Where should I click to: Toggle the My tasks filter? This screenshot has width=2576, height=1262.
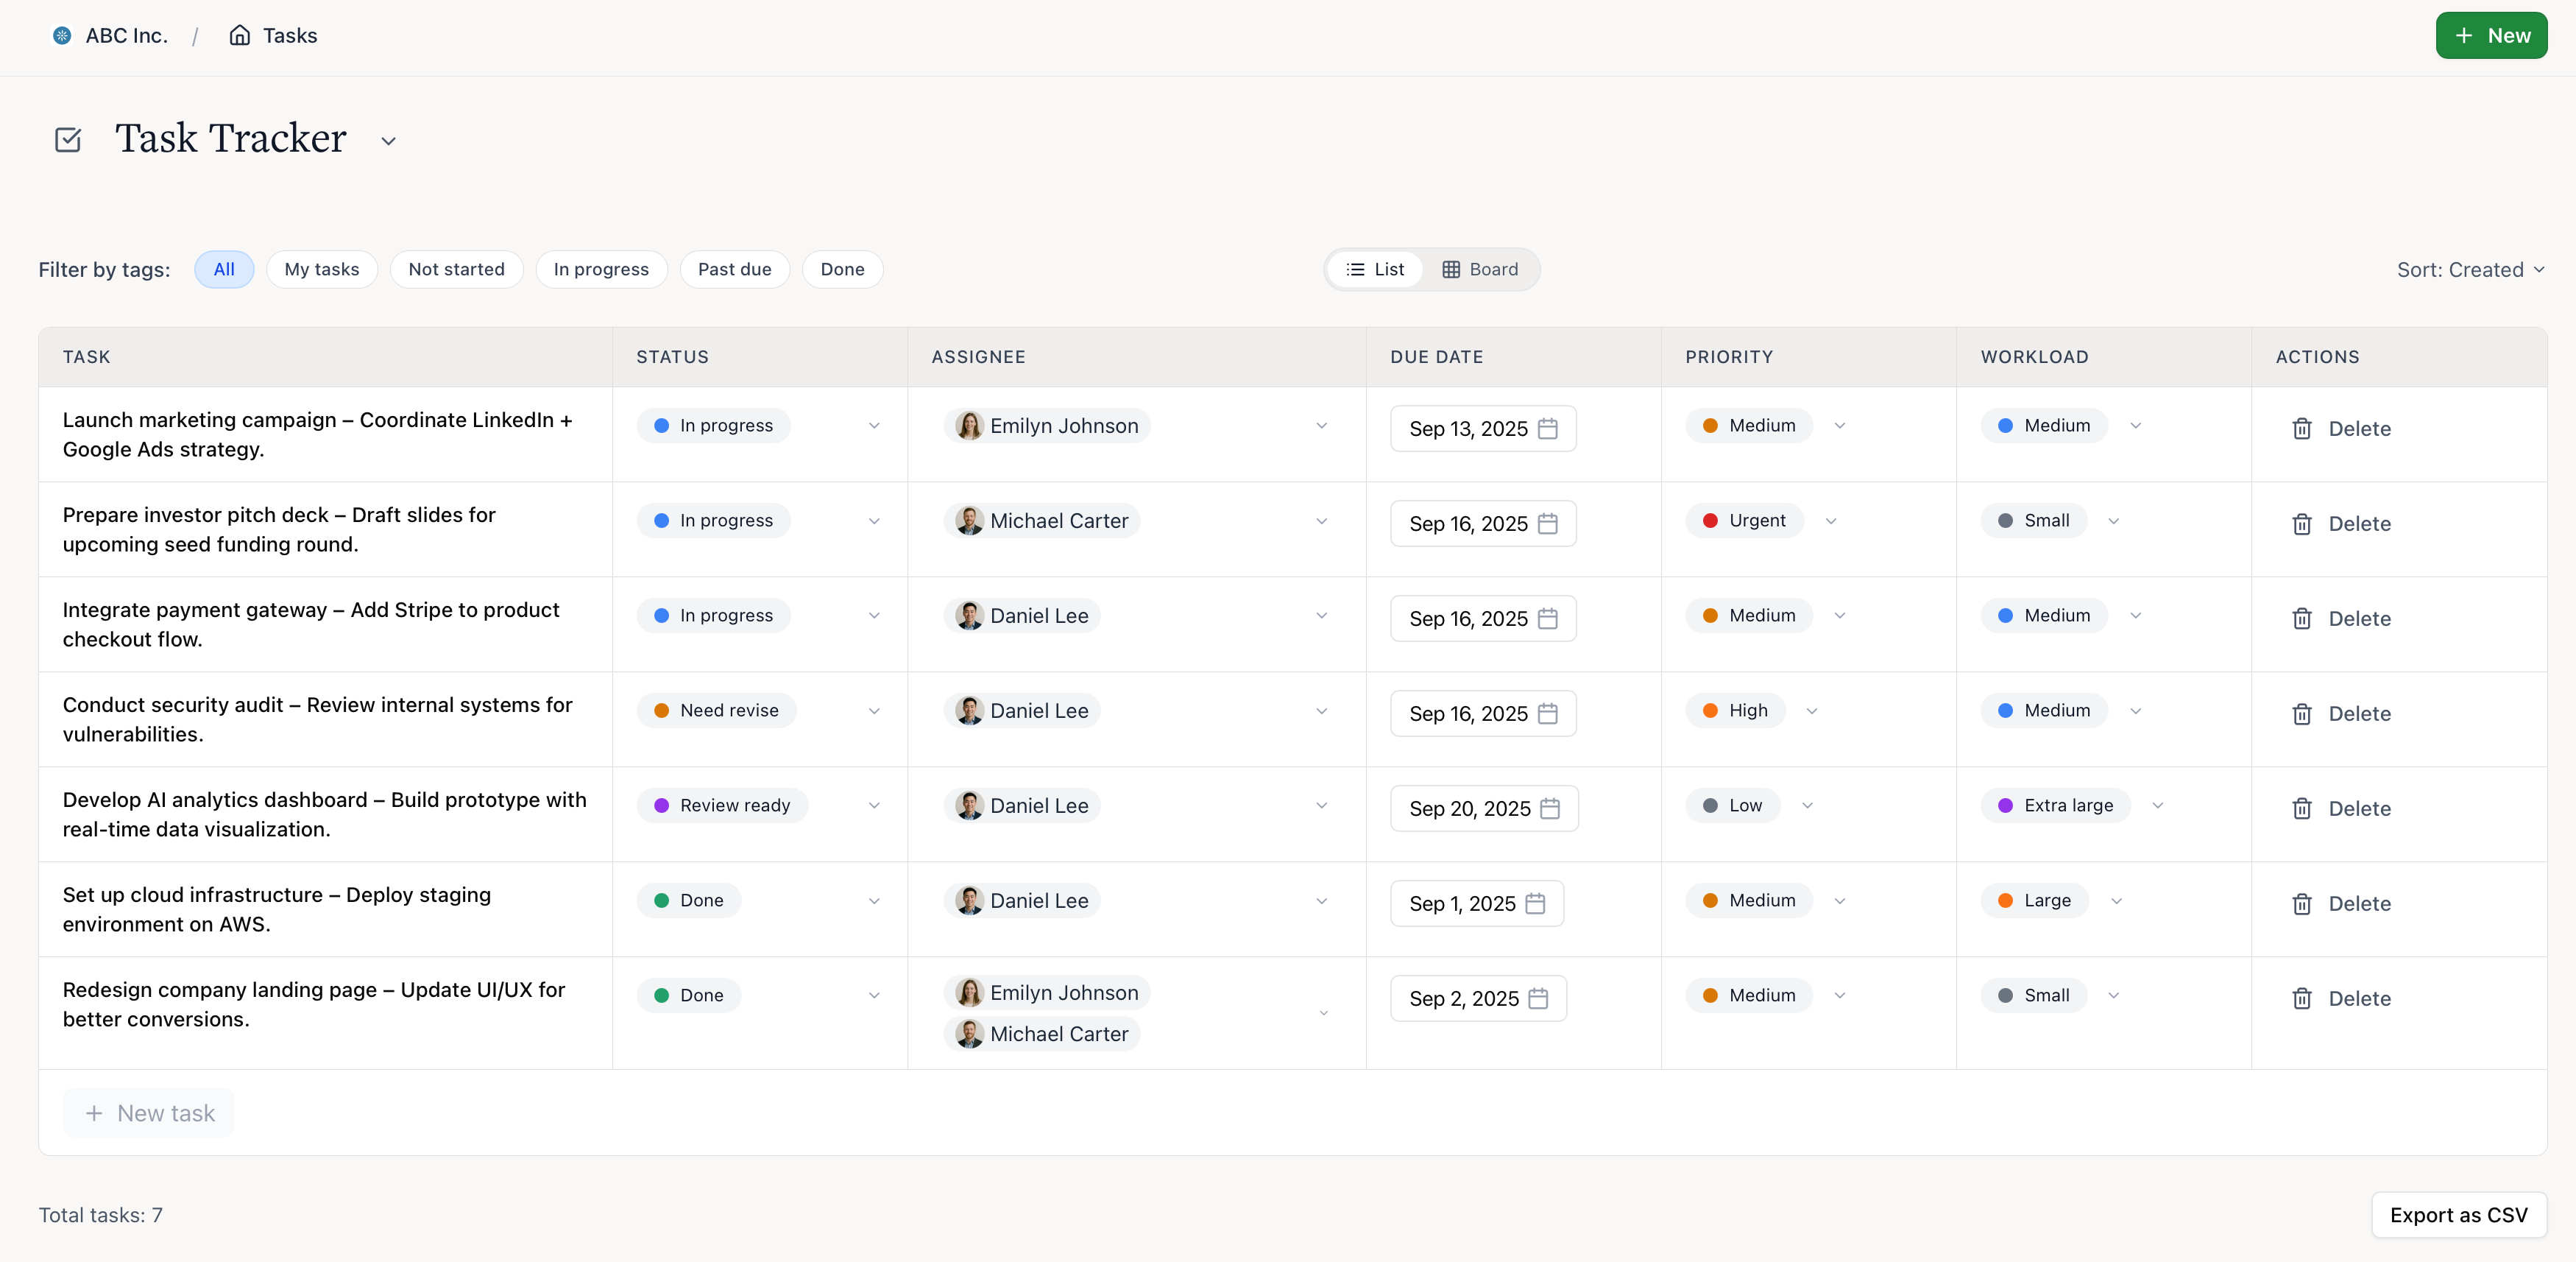click(x=322, y=269)
